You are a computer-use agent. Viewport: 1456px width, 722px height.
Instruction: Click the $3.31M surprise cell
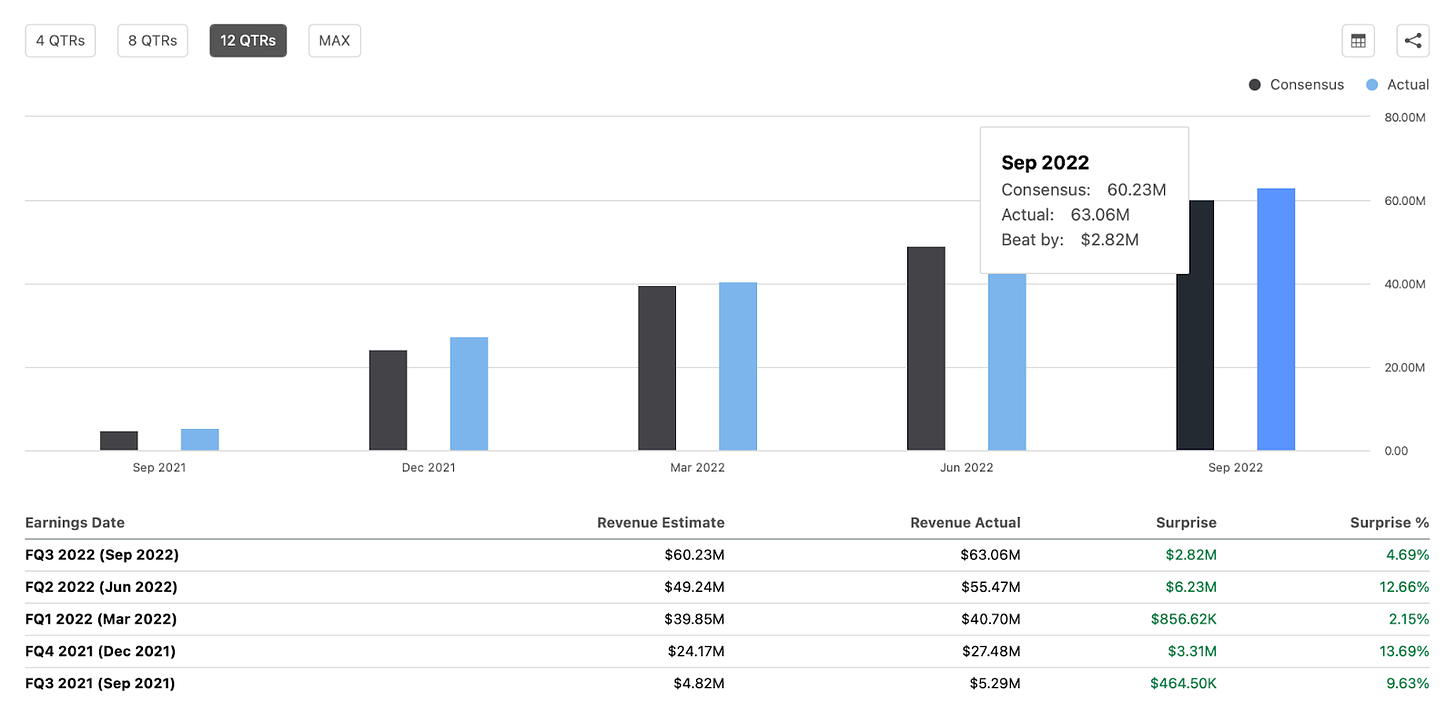(x=1192, y=651)
